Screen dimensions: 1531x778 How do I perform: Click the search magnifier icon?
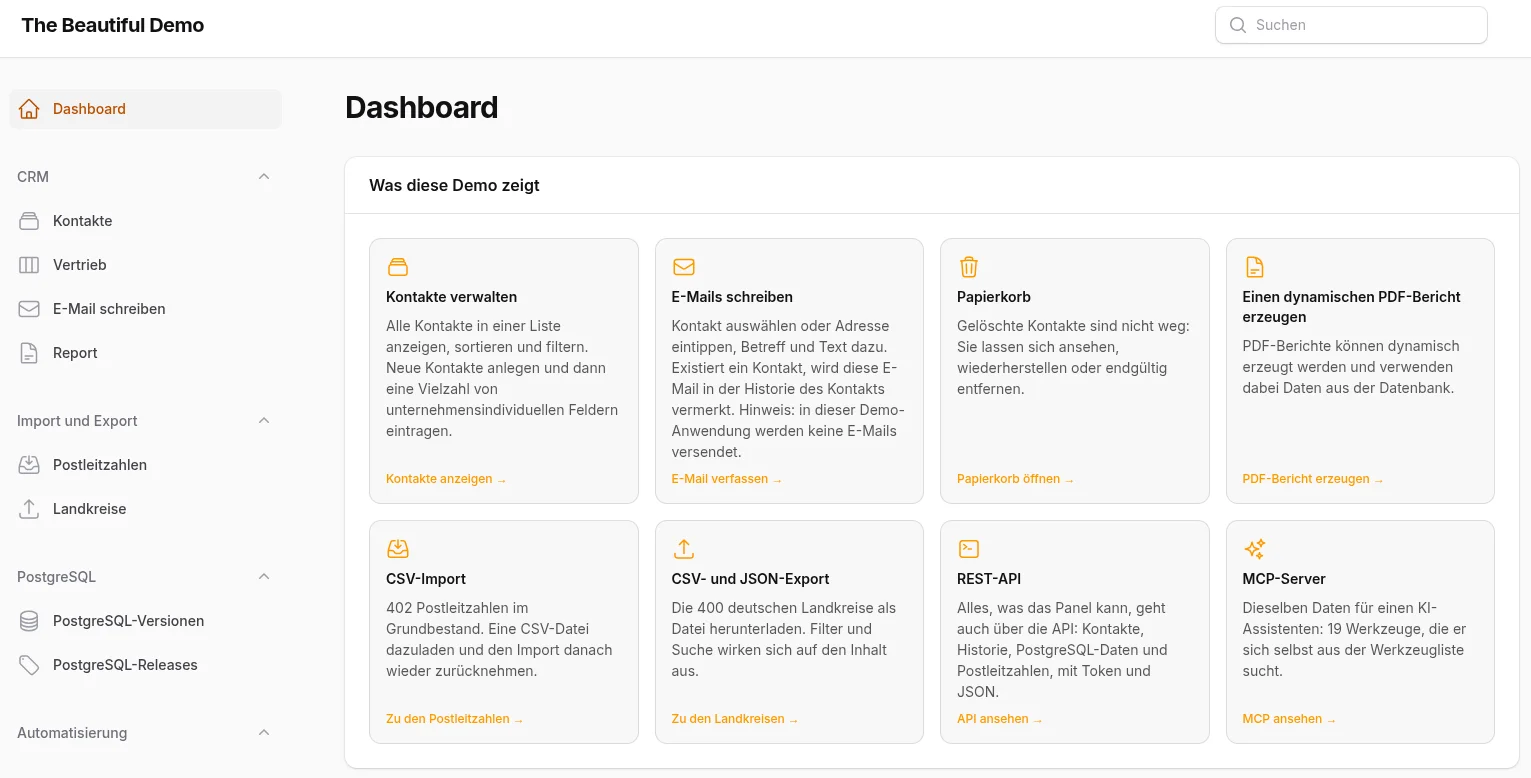point(1238,25)
